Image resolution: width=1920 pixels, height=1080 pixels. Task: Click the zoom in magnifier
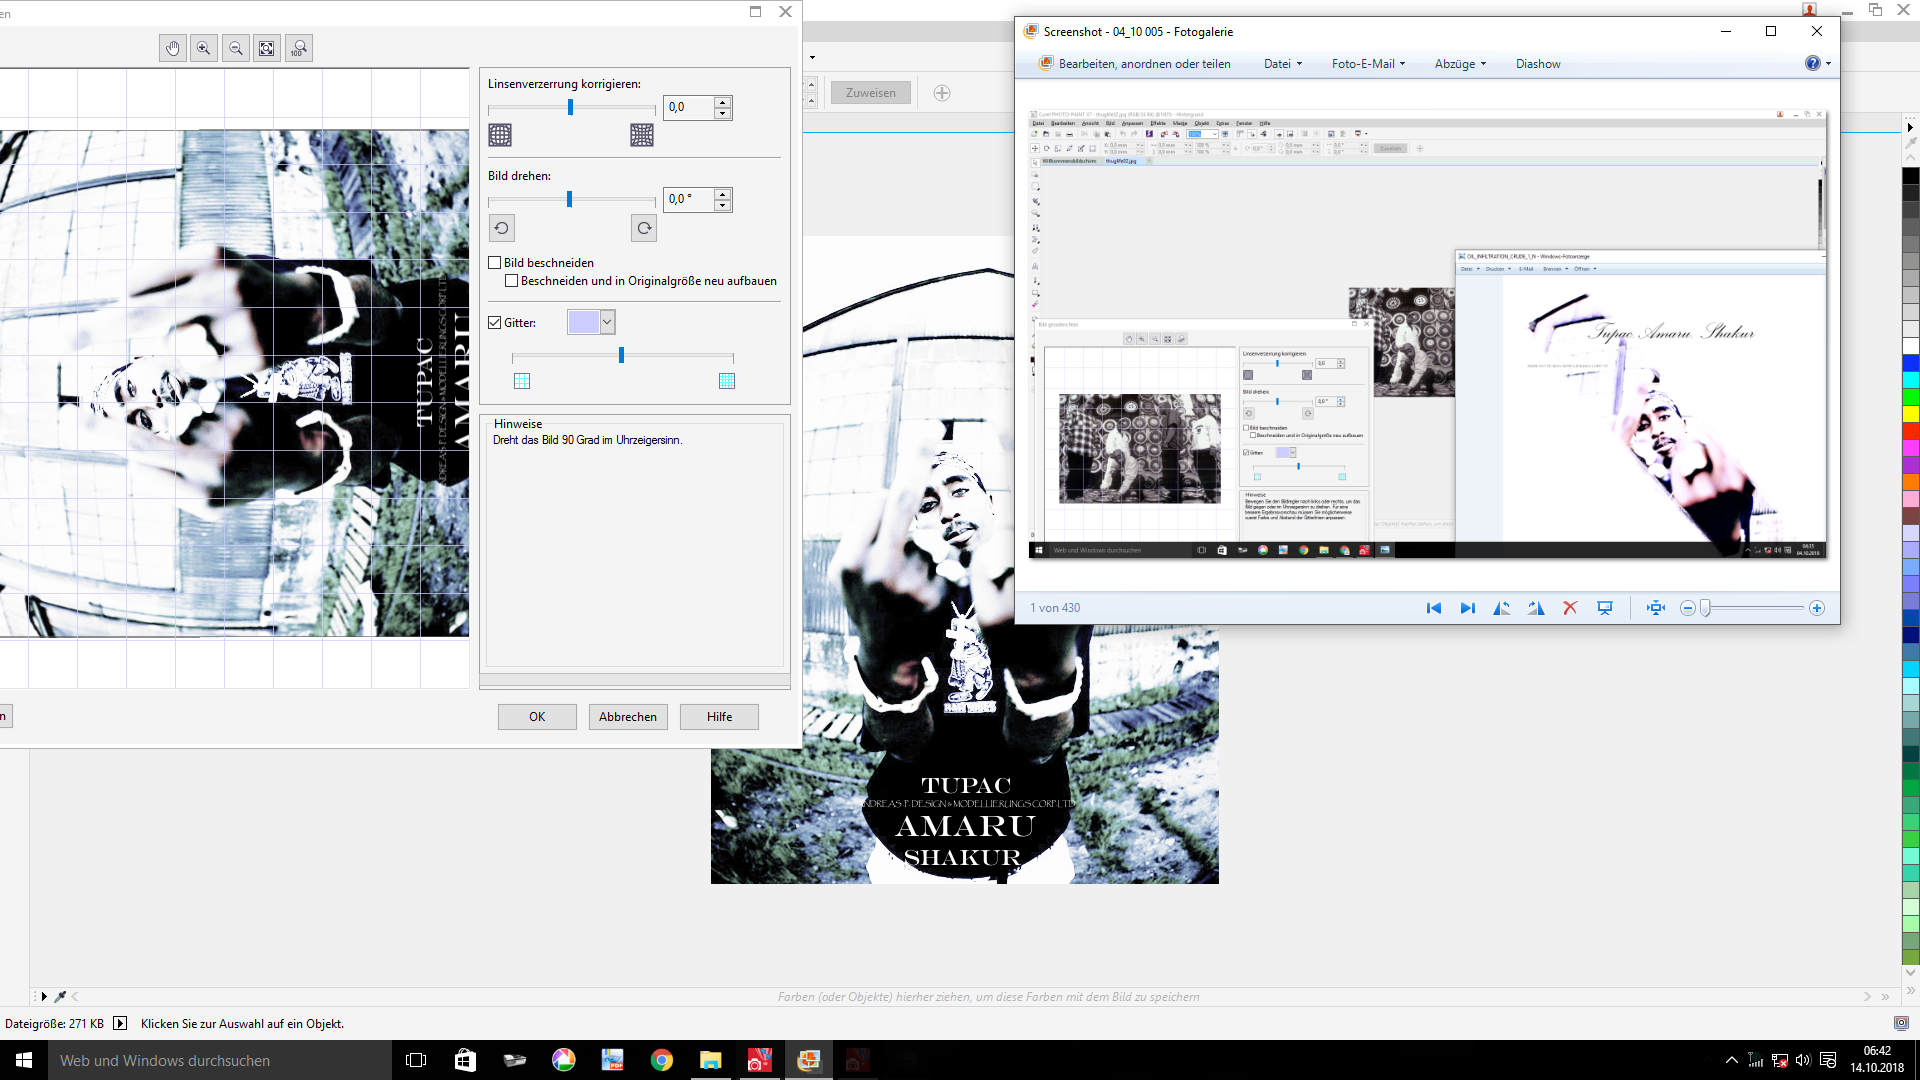click(x=204, y=48)
